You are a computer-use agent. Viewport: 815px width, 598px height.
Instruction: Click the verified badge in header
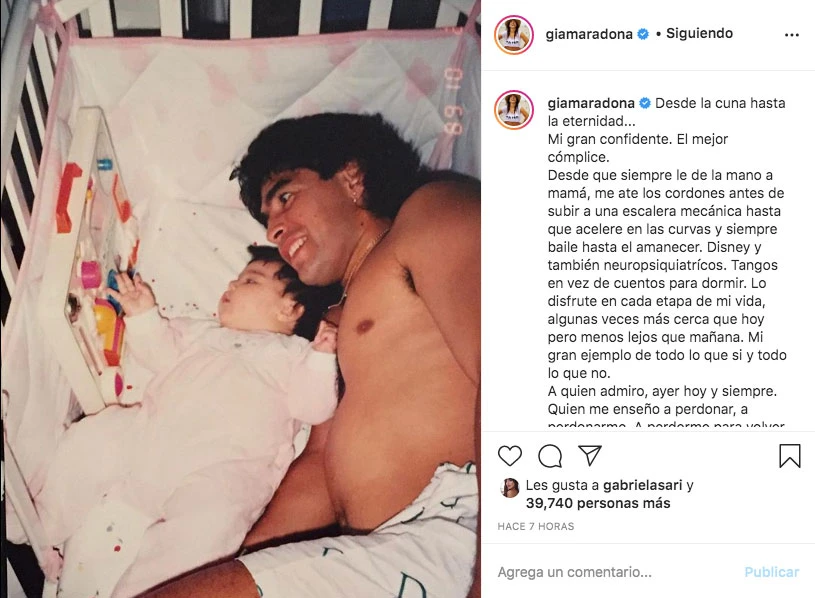point(643,34)
